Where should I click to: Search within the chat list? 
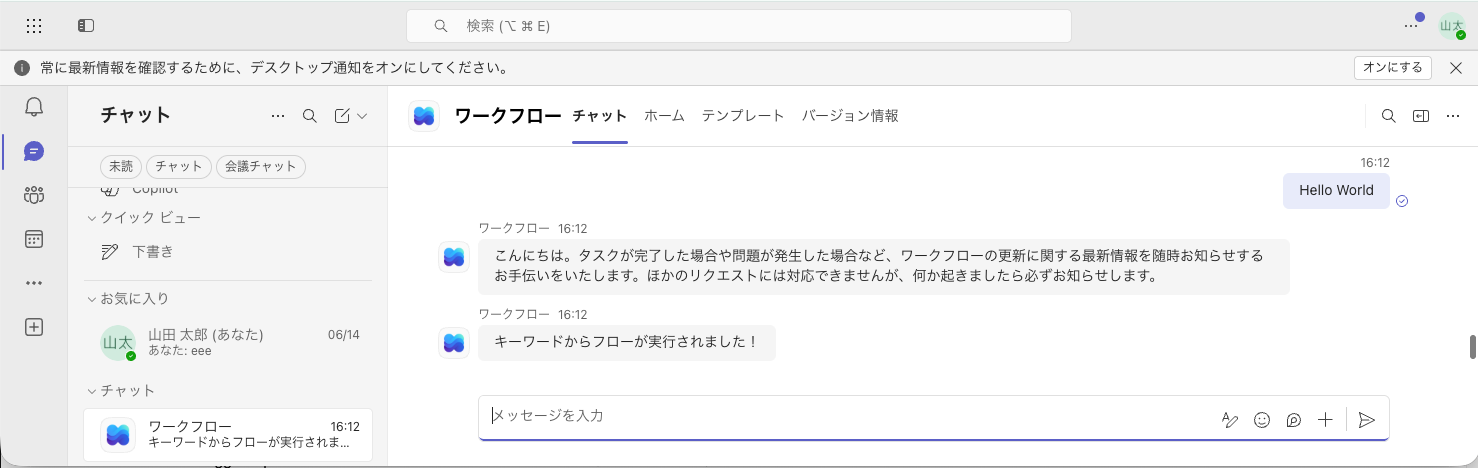click(310, 116)
